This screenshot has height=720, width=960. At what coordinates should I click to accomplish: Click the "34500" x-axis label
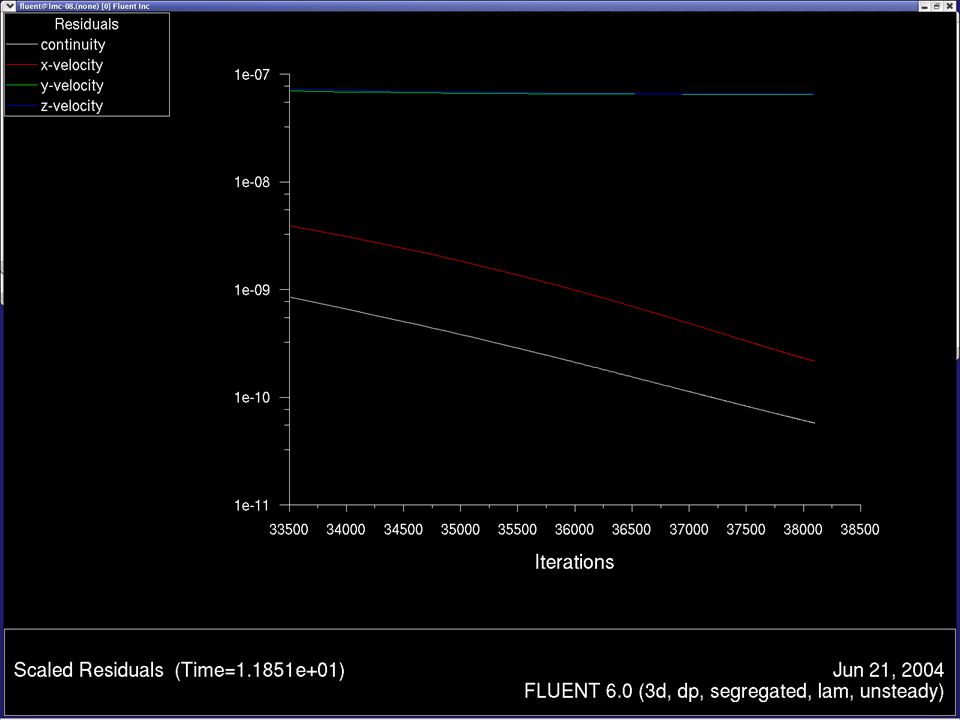(403, 530)
